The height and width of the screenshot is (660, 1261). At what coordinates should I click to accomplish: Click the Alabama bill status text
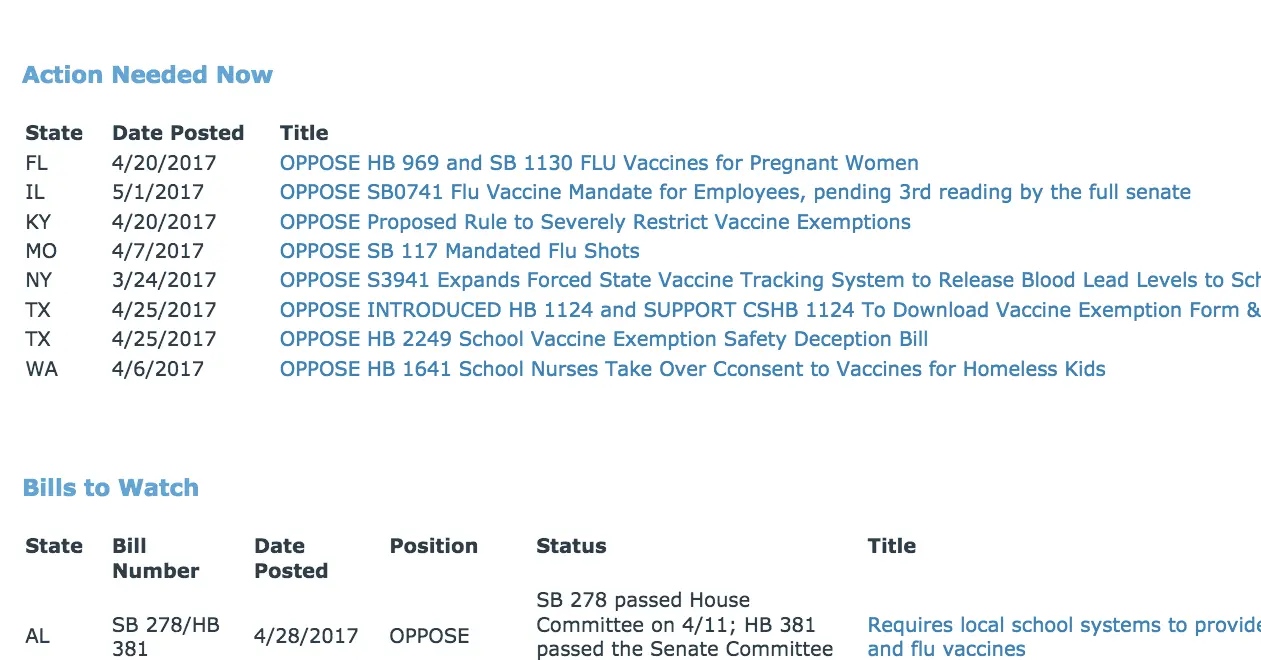pyautogui.click(x=685, y=625)
